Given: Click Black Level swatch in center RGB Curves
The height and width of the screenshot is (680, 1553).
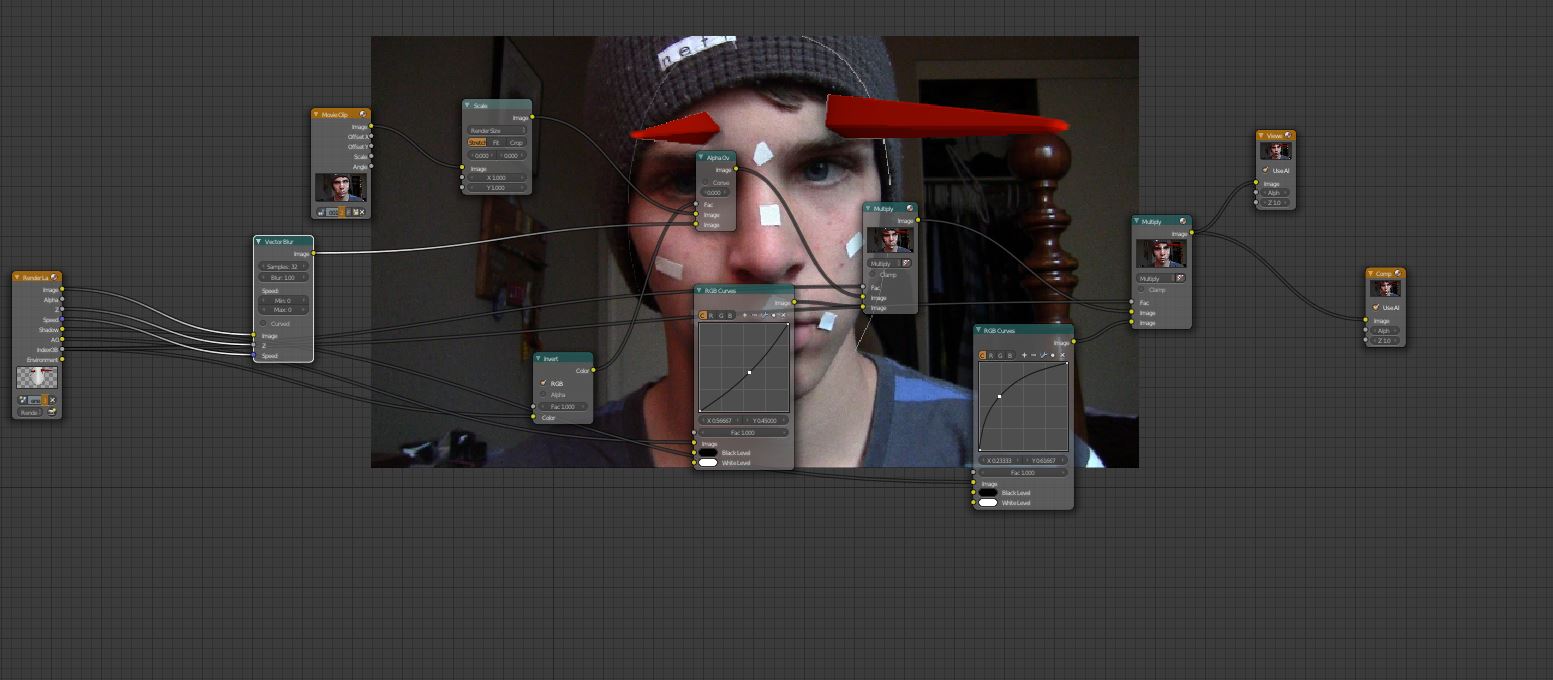Looking at the screenshot, I should 708,453.
